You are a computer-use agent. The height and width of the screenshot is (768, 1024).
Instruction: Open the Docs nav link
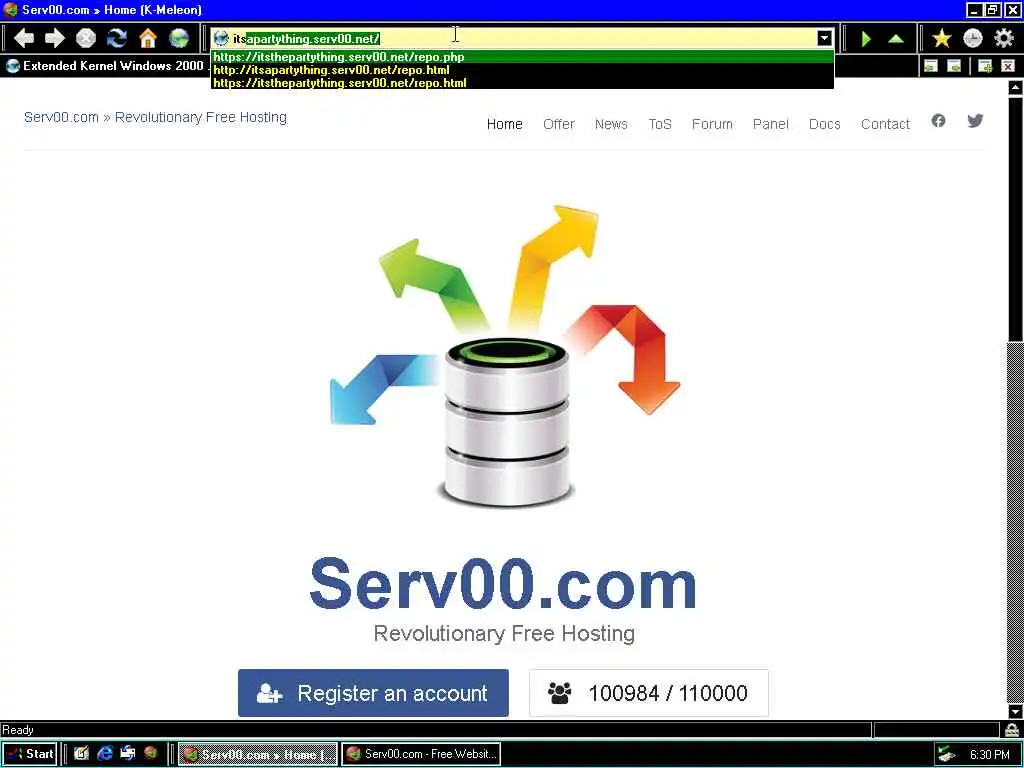click(x=825, y=124)
